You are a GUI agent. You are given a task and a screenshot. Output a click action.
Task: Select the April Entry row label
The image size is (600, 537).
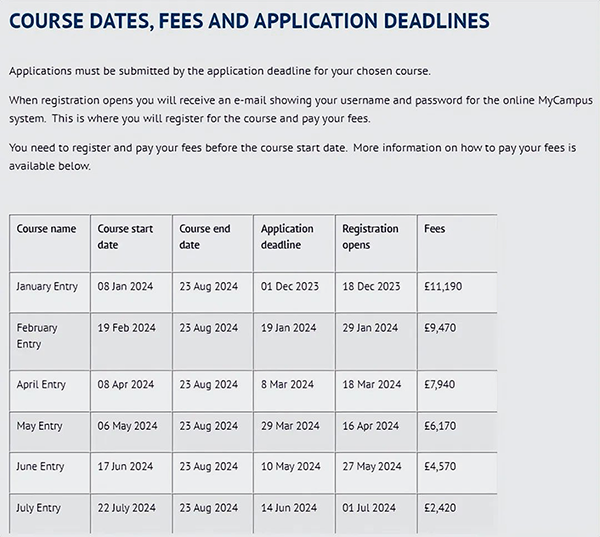tap(41, 384)
